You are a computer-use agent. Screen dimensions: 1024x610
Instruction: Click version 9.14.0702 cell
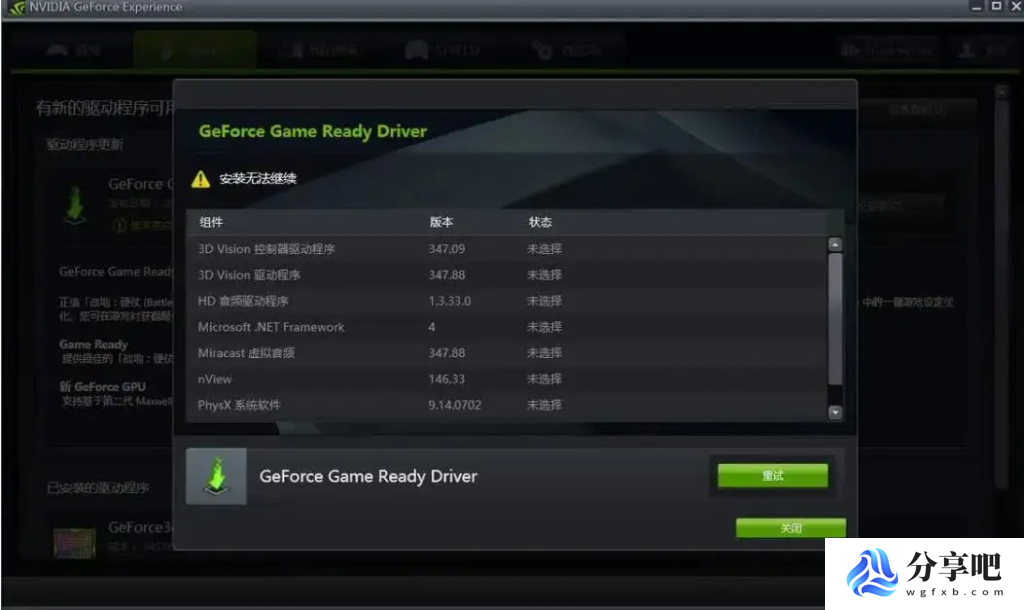(x=455, y=406)
